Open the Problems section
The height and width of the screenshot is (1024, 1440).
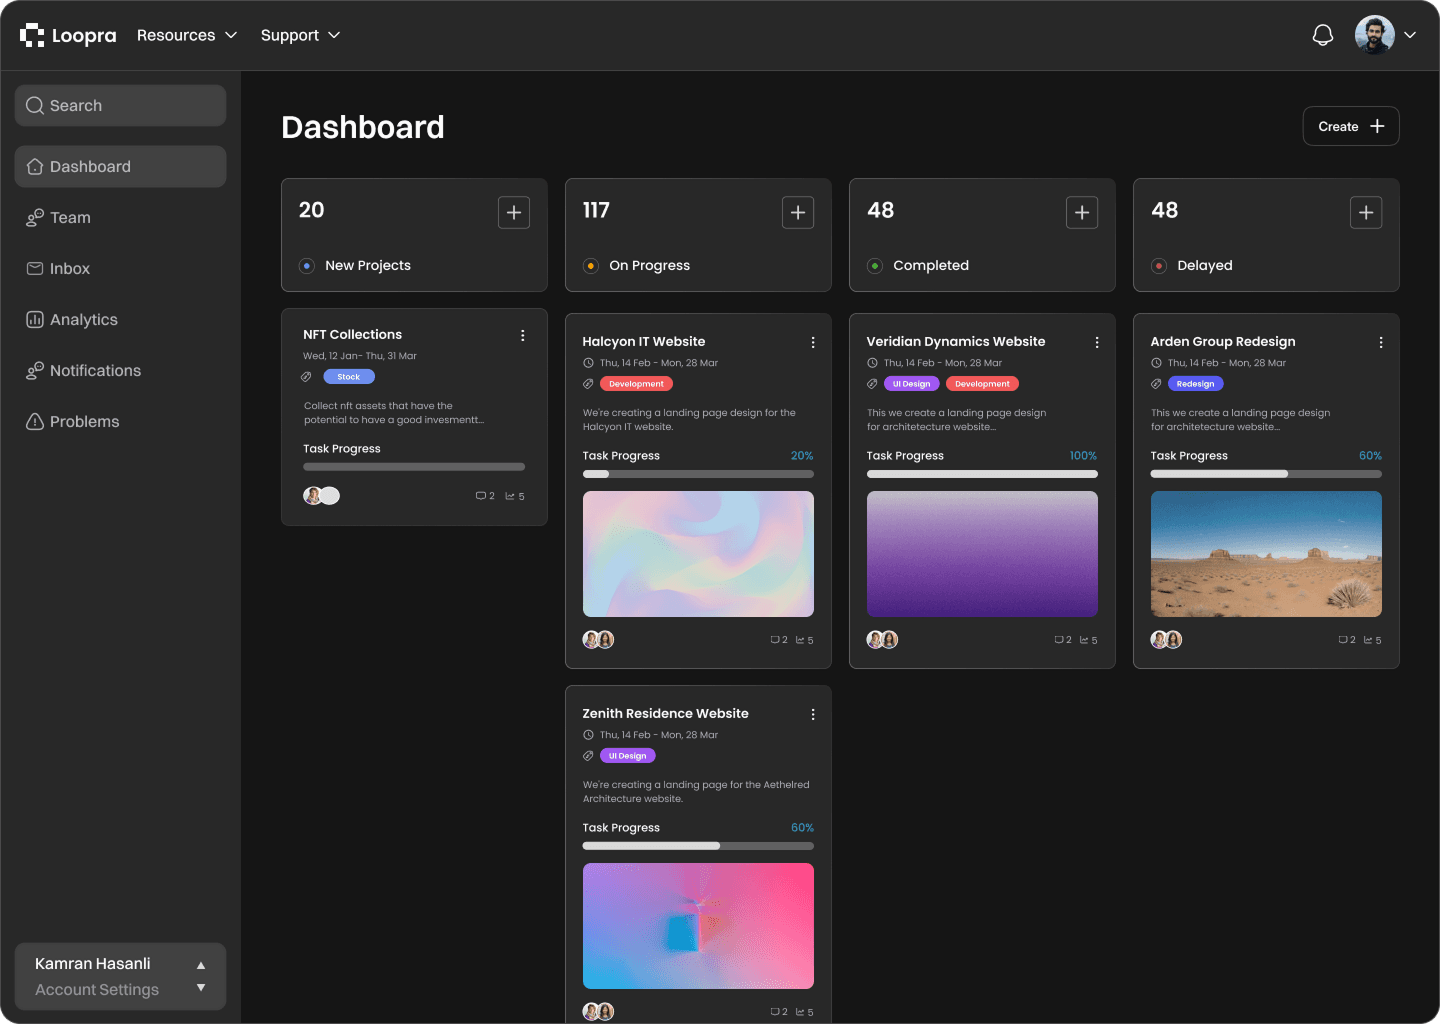pyautogui.click(x=84, y=421)
